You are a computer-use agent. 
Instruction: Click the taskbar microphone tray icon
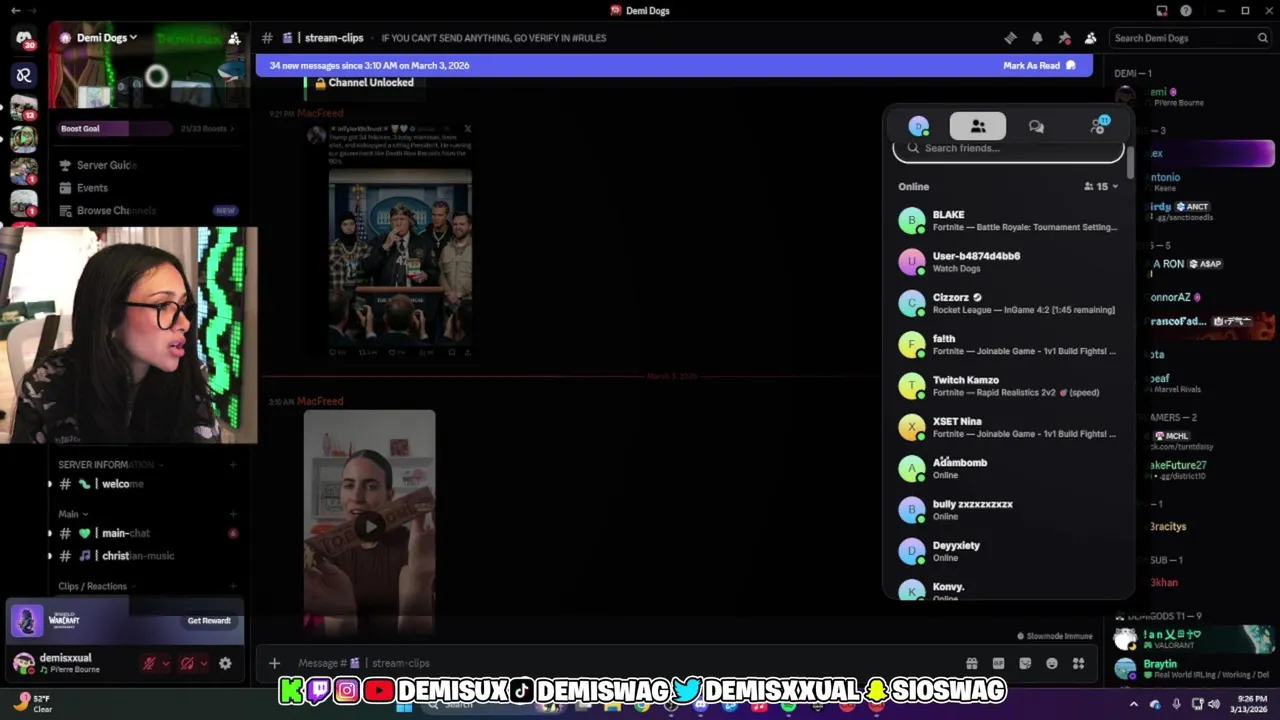(x=1176, y=704)
